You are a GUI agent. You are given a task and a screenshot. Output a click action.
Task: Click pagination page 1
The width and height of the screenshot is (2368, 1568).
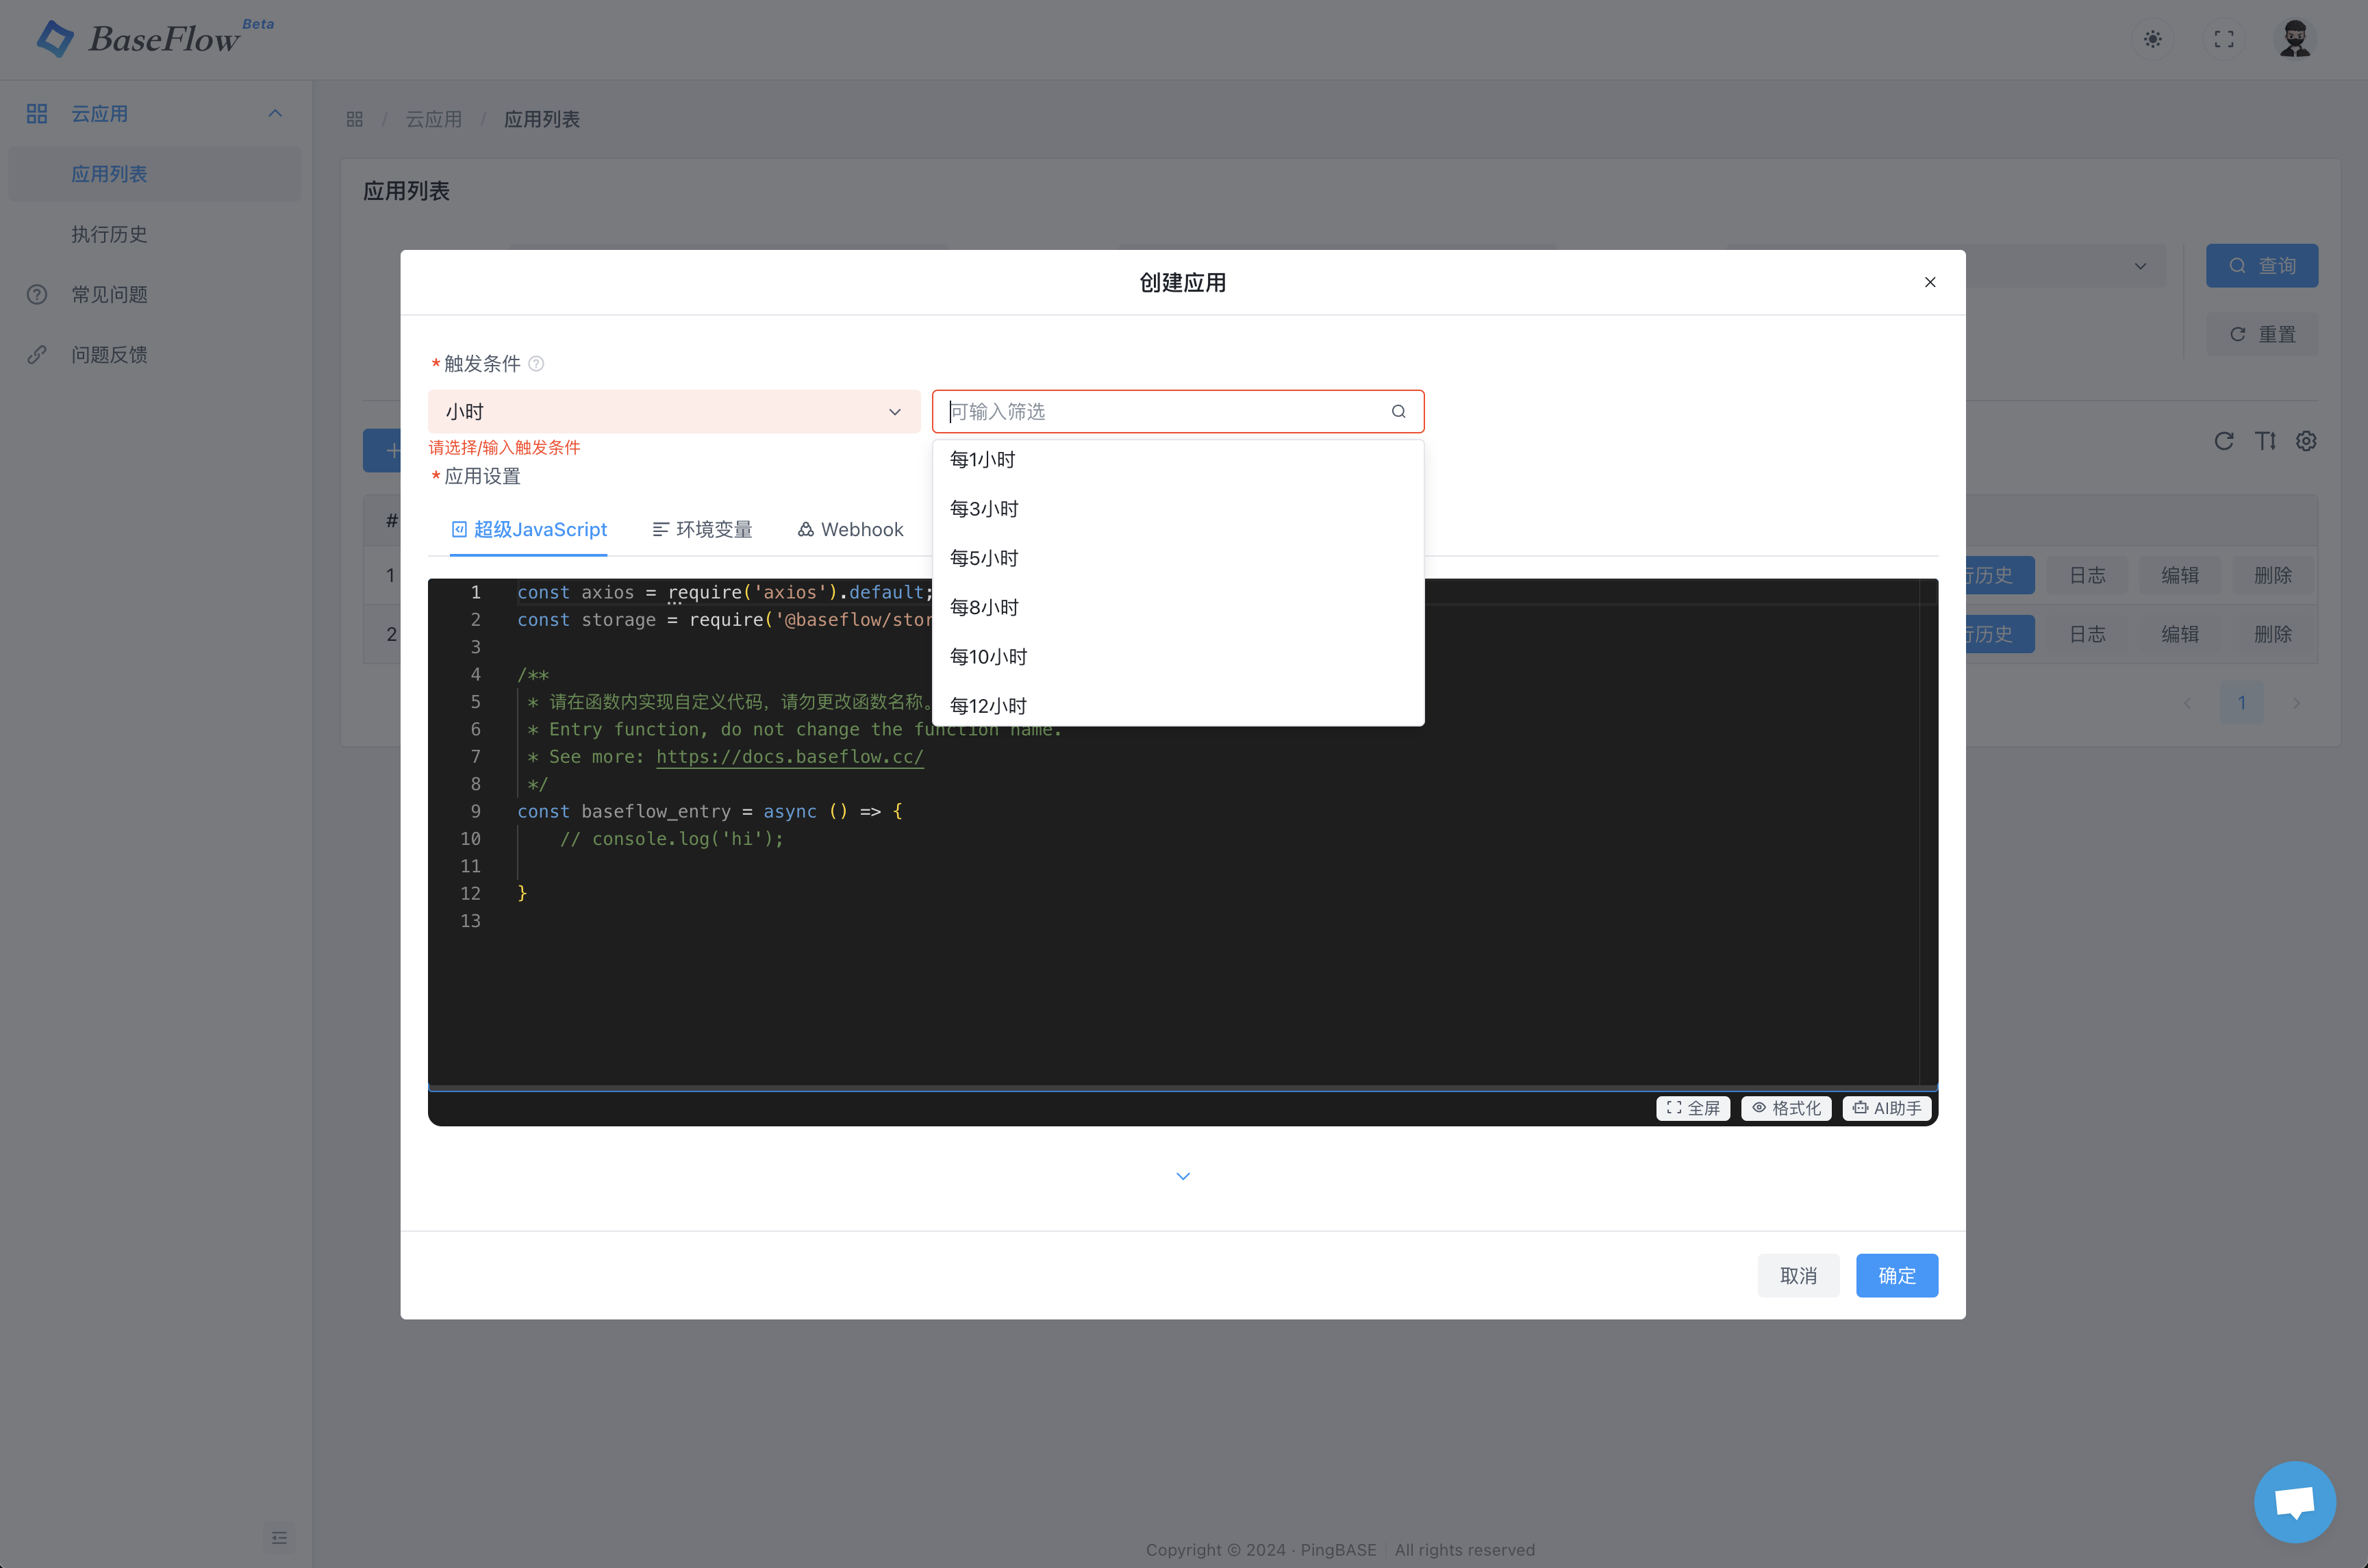point(2241,703)
